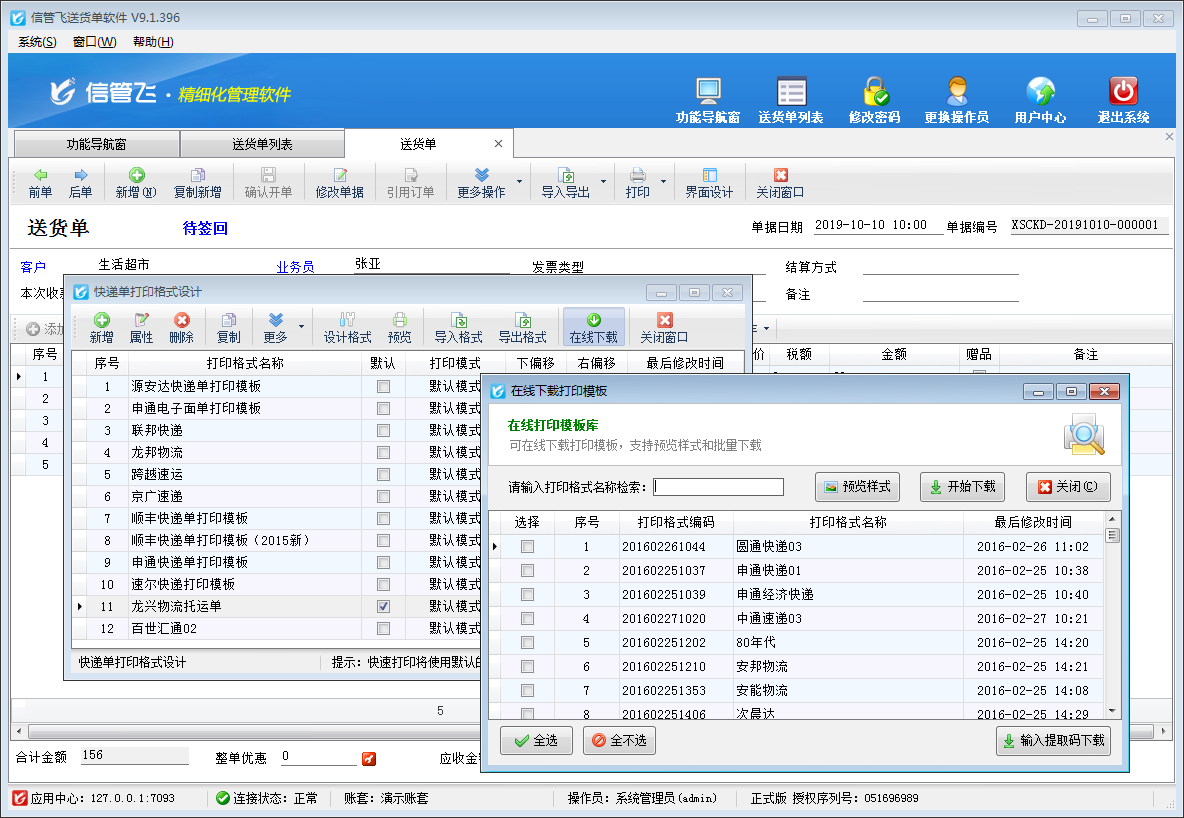Close the 送货单 tab

498,144
